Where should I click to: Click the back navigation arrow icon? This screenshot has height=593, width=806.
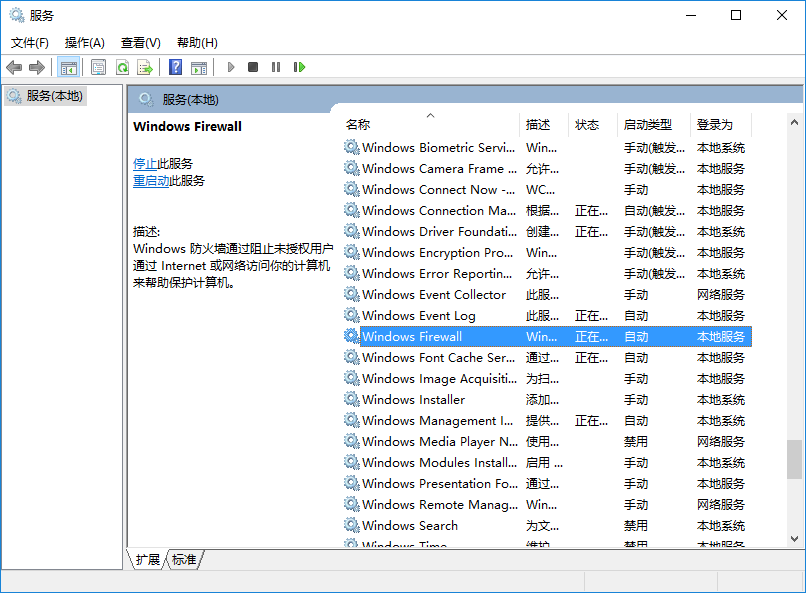coord(14,67)
